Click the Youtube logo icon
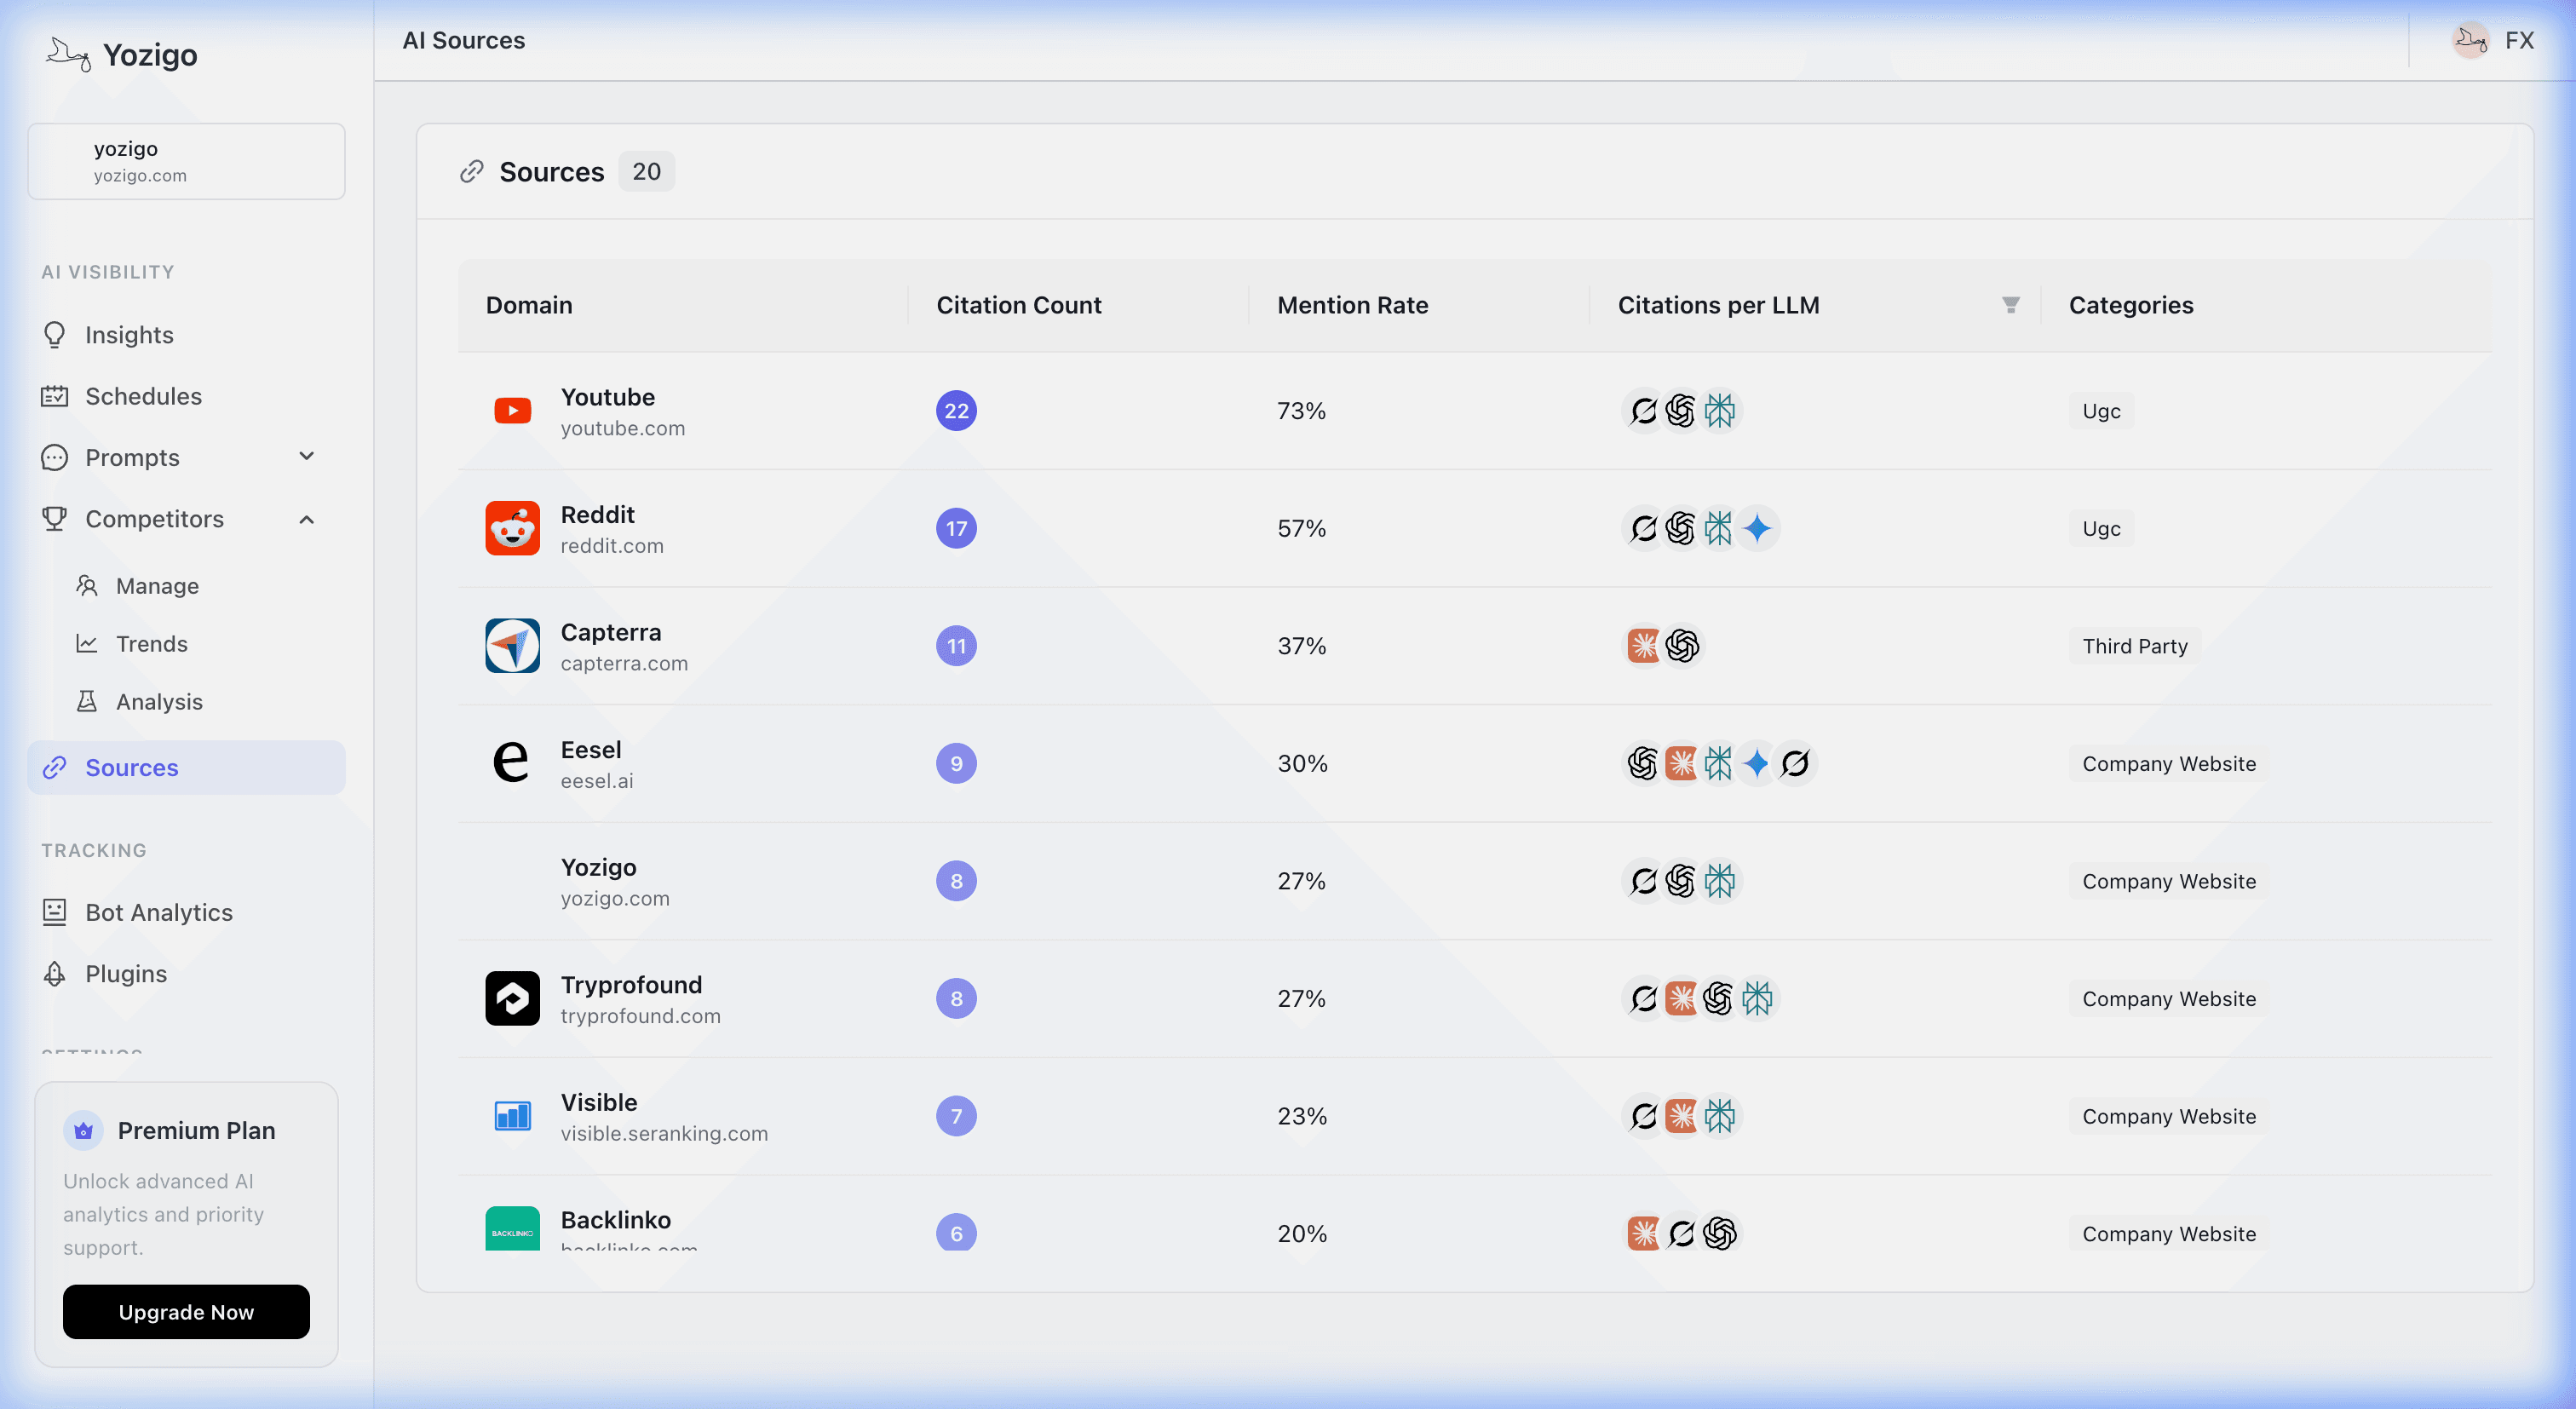 tap(512, 411)
